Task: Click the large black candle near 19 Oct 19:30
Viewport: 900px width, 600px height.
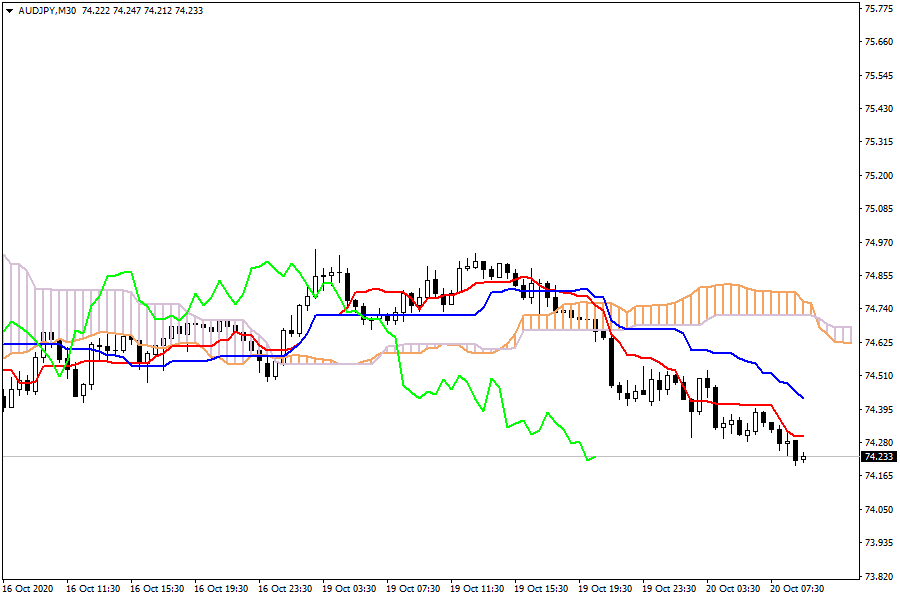Action: coord(610,362)
